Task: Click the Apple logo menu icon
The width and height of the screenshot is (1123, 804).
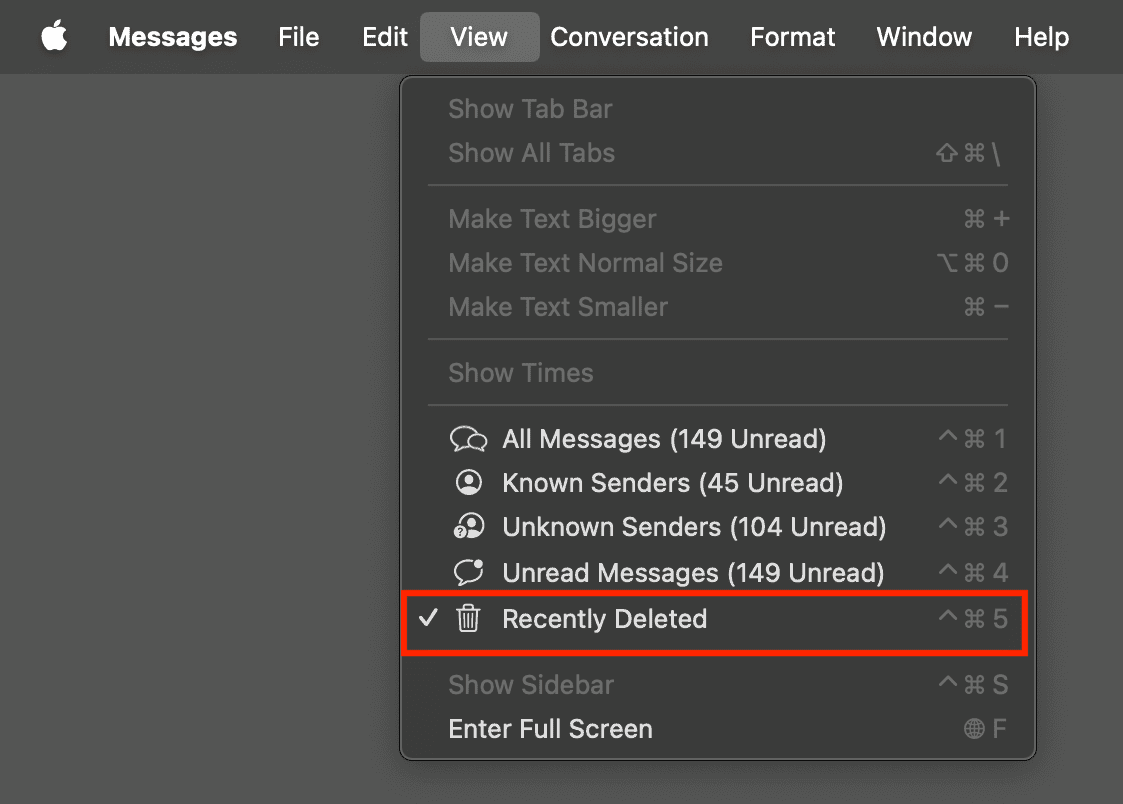Action: tap(54, 37)
